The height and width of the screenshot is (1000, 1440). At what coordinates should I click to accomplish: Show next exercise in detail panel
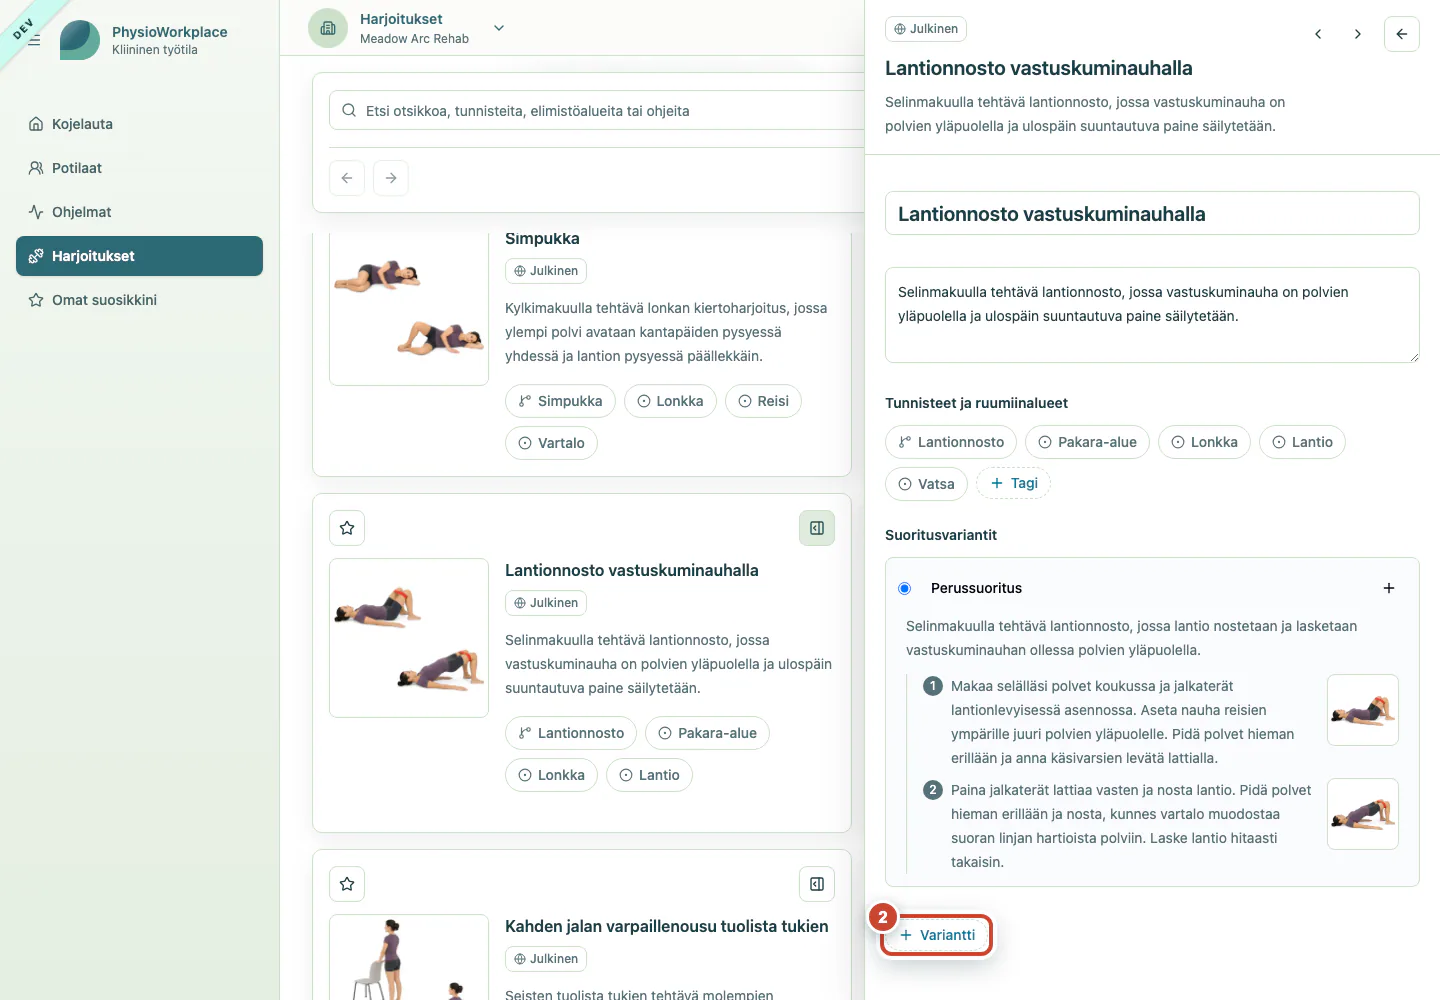point(1358,34)
